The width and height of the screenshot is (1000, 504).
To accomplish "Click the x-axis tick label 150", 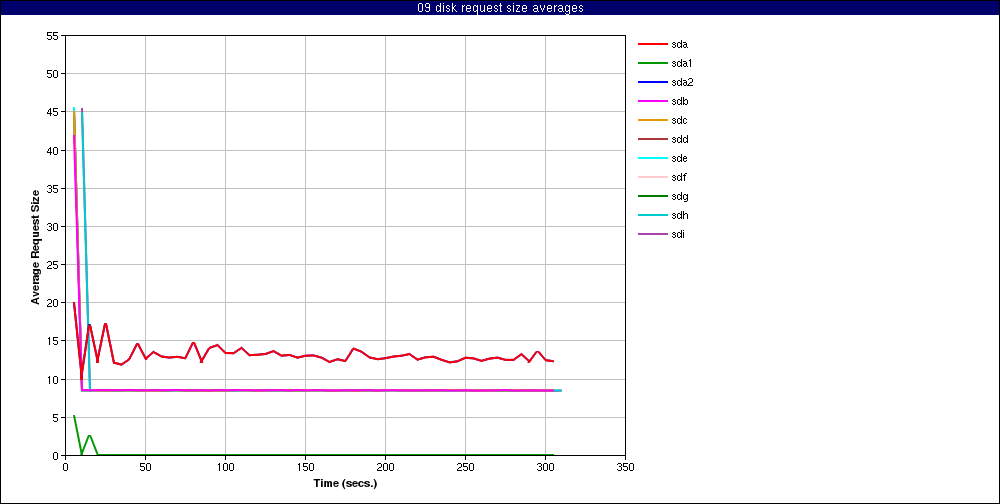I will (305, 466).
